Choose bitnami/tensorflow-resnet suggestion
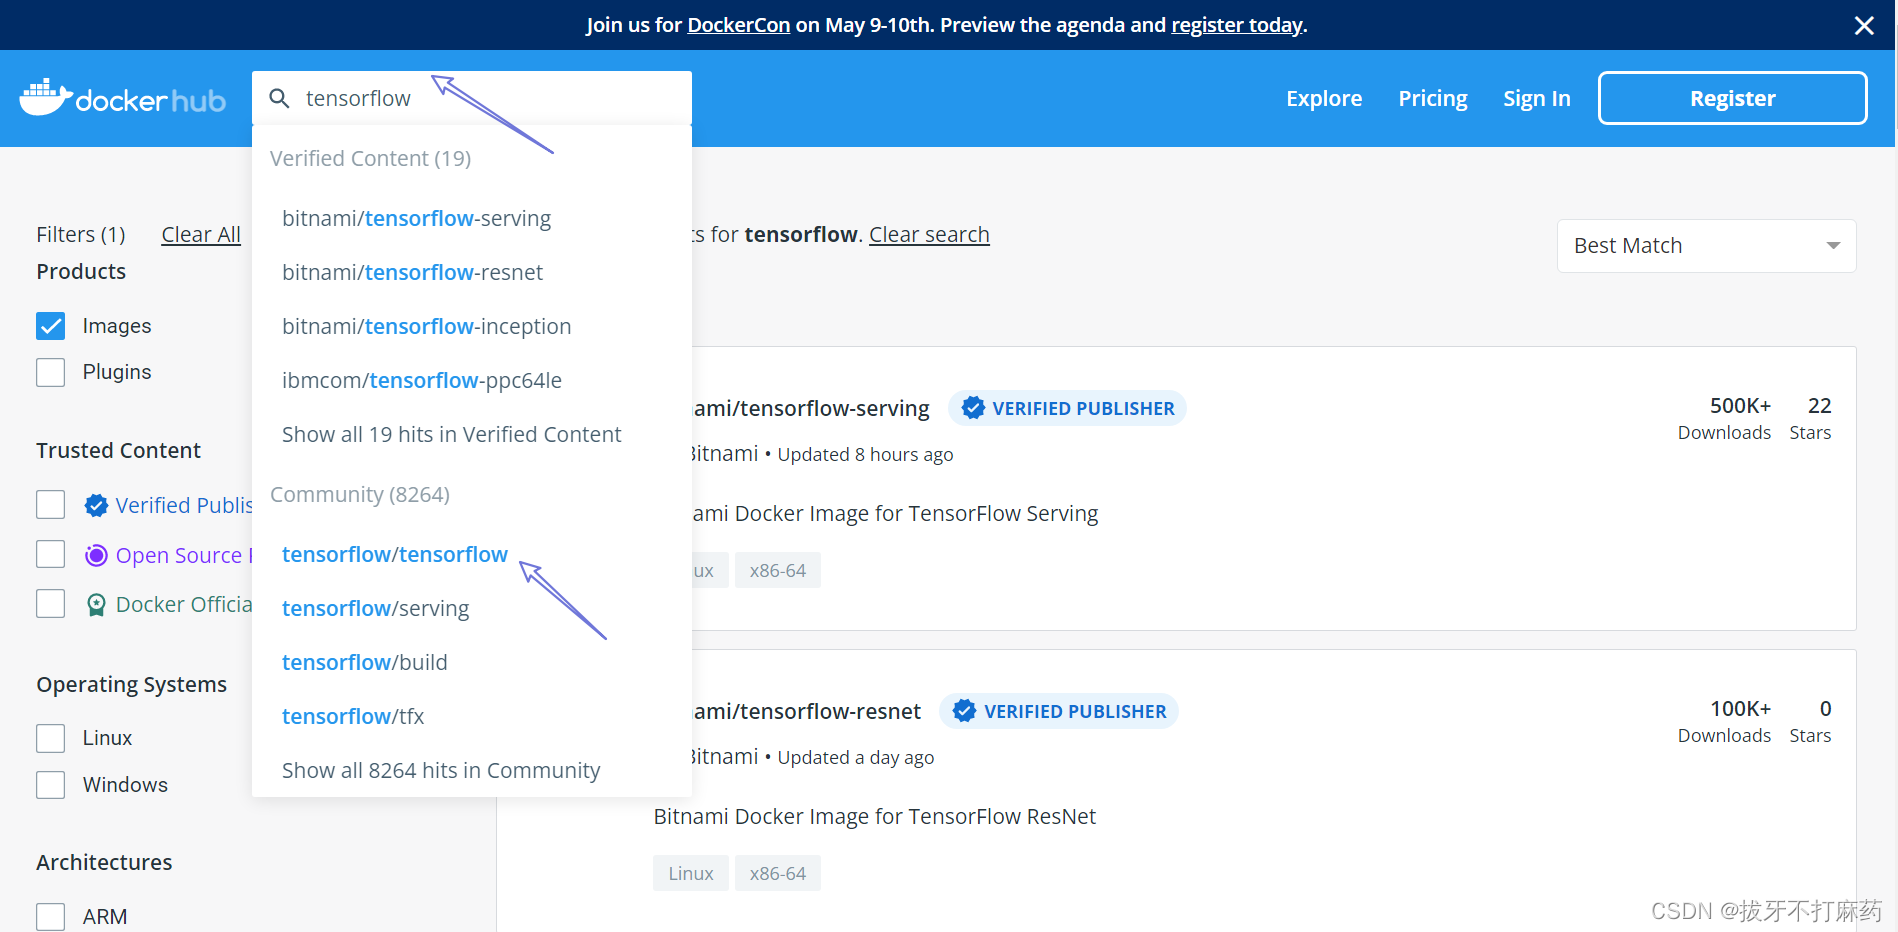The width and height of the screenshot is (1898, 932). click(x=412, y=272)
